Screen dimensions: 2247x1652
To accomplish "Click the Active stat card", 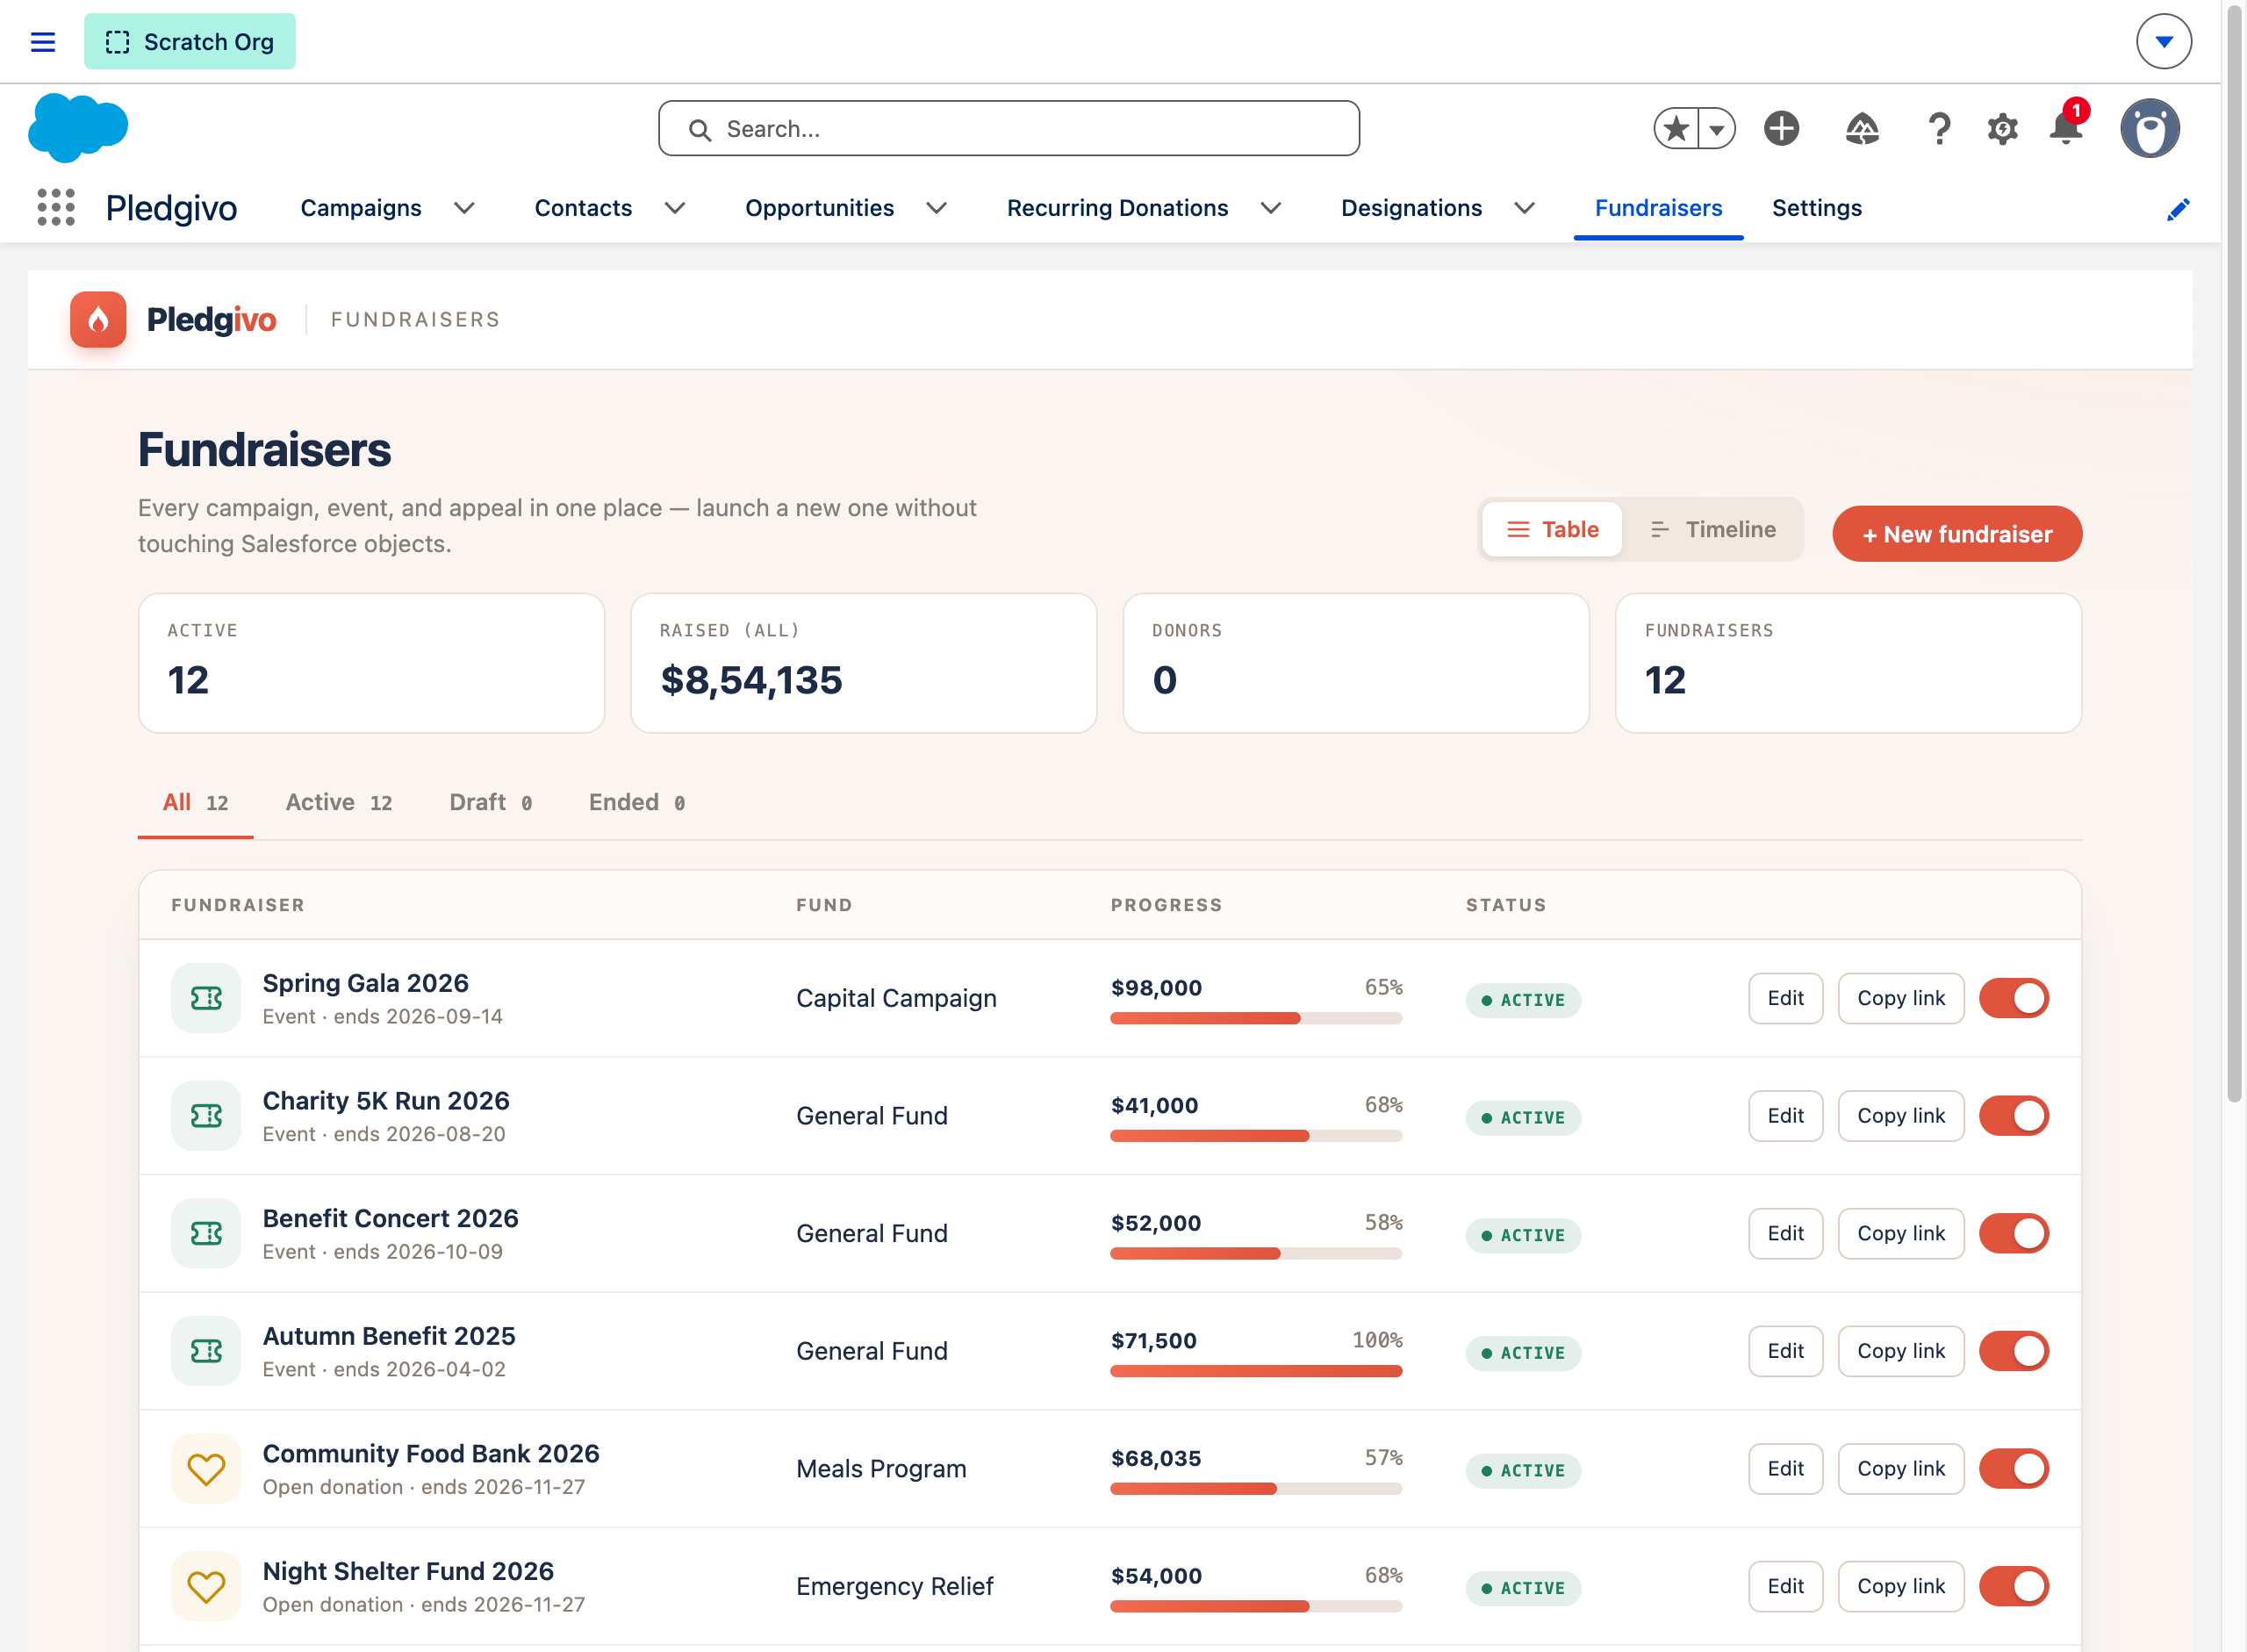I will [x=371, y=663].
